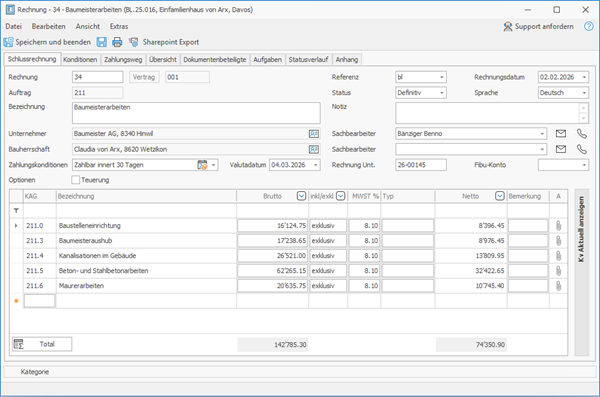The height and width of the screenshot is (397, 600).
Task: Expand the Brutto column dropdown button
Action: click(x=302, y=196)
